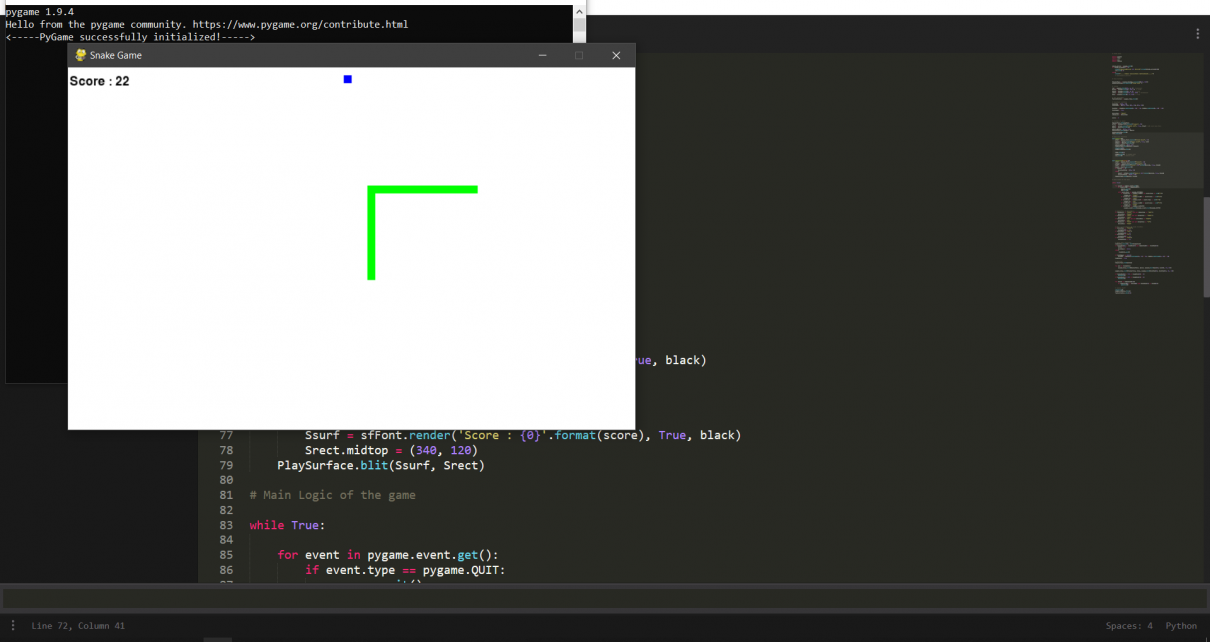Click the "Line 72, Column 41" cursor position indicator
This screenshot has height=642, width=1210.
tap(77, 625)
